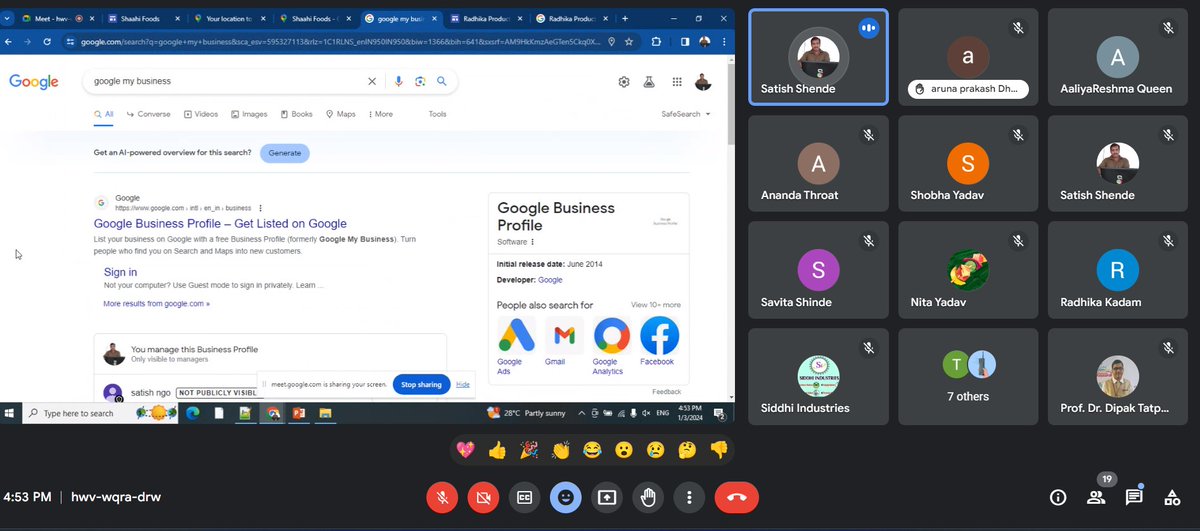Leave the call with hang-up button

[x=737, y=497]
